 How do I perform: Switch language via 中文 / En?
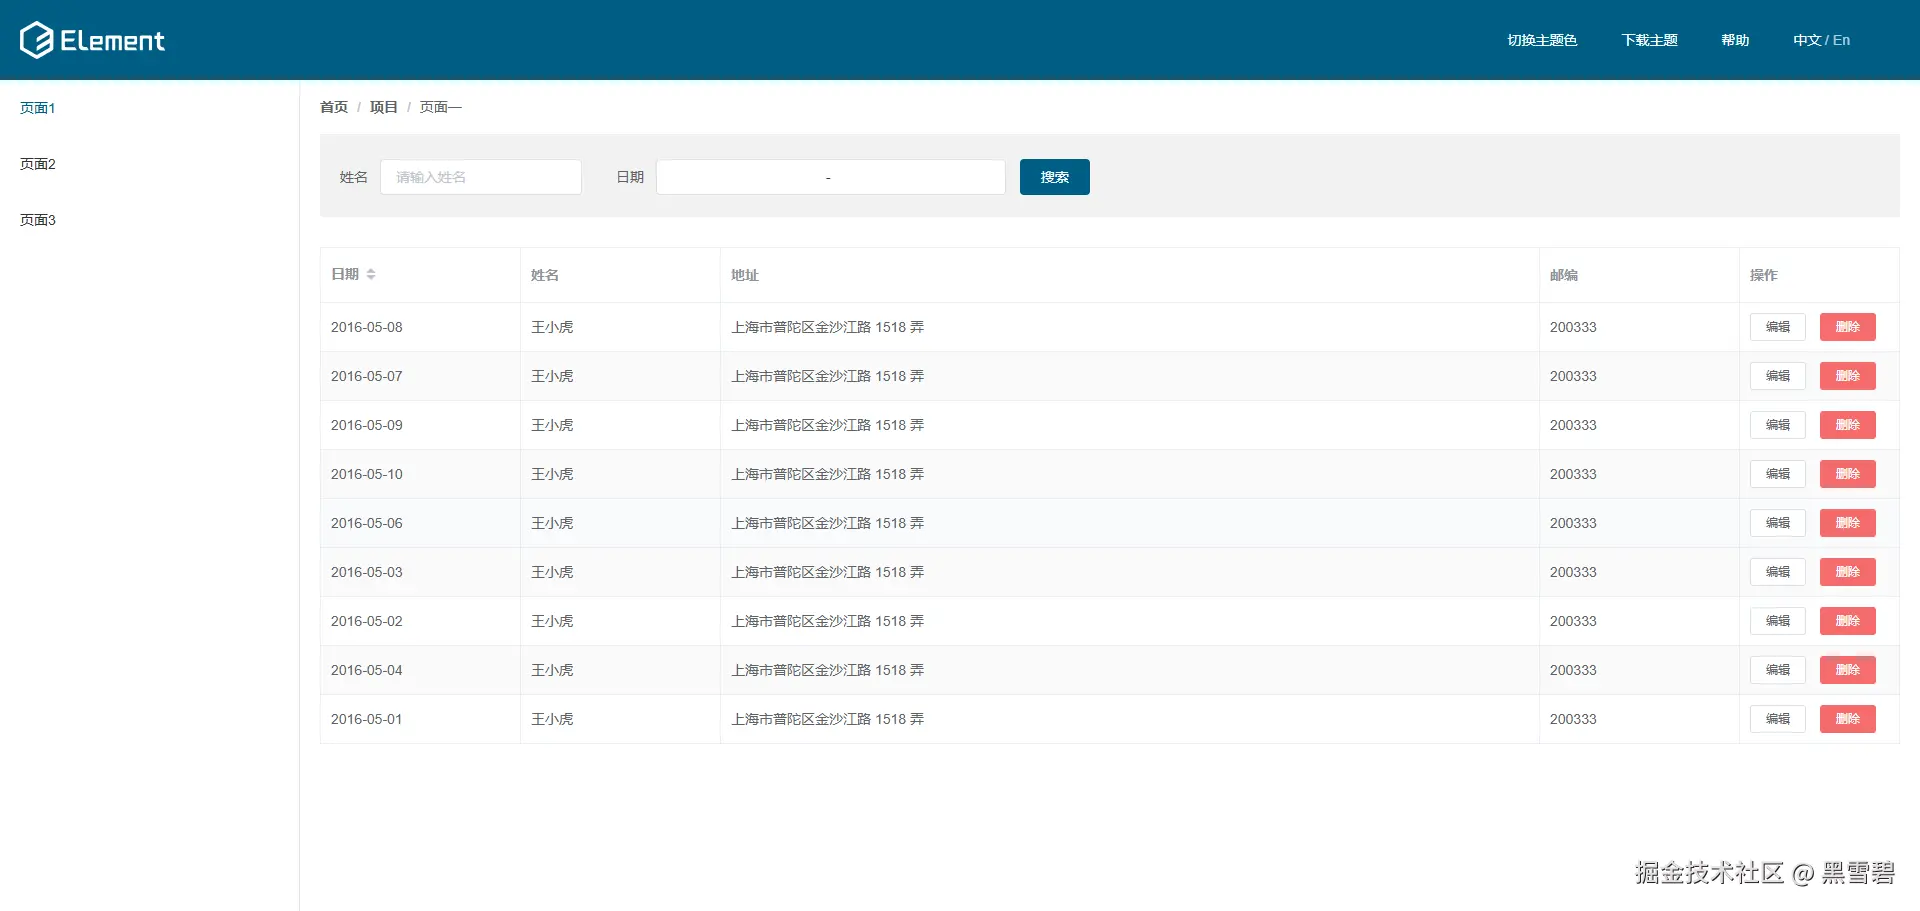(x=1821, y=40)
